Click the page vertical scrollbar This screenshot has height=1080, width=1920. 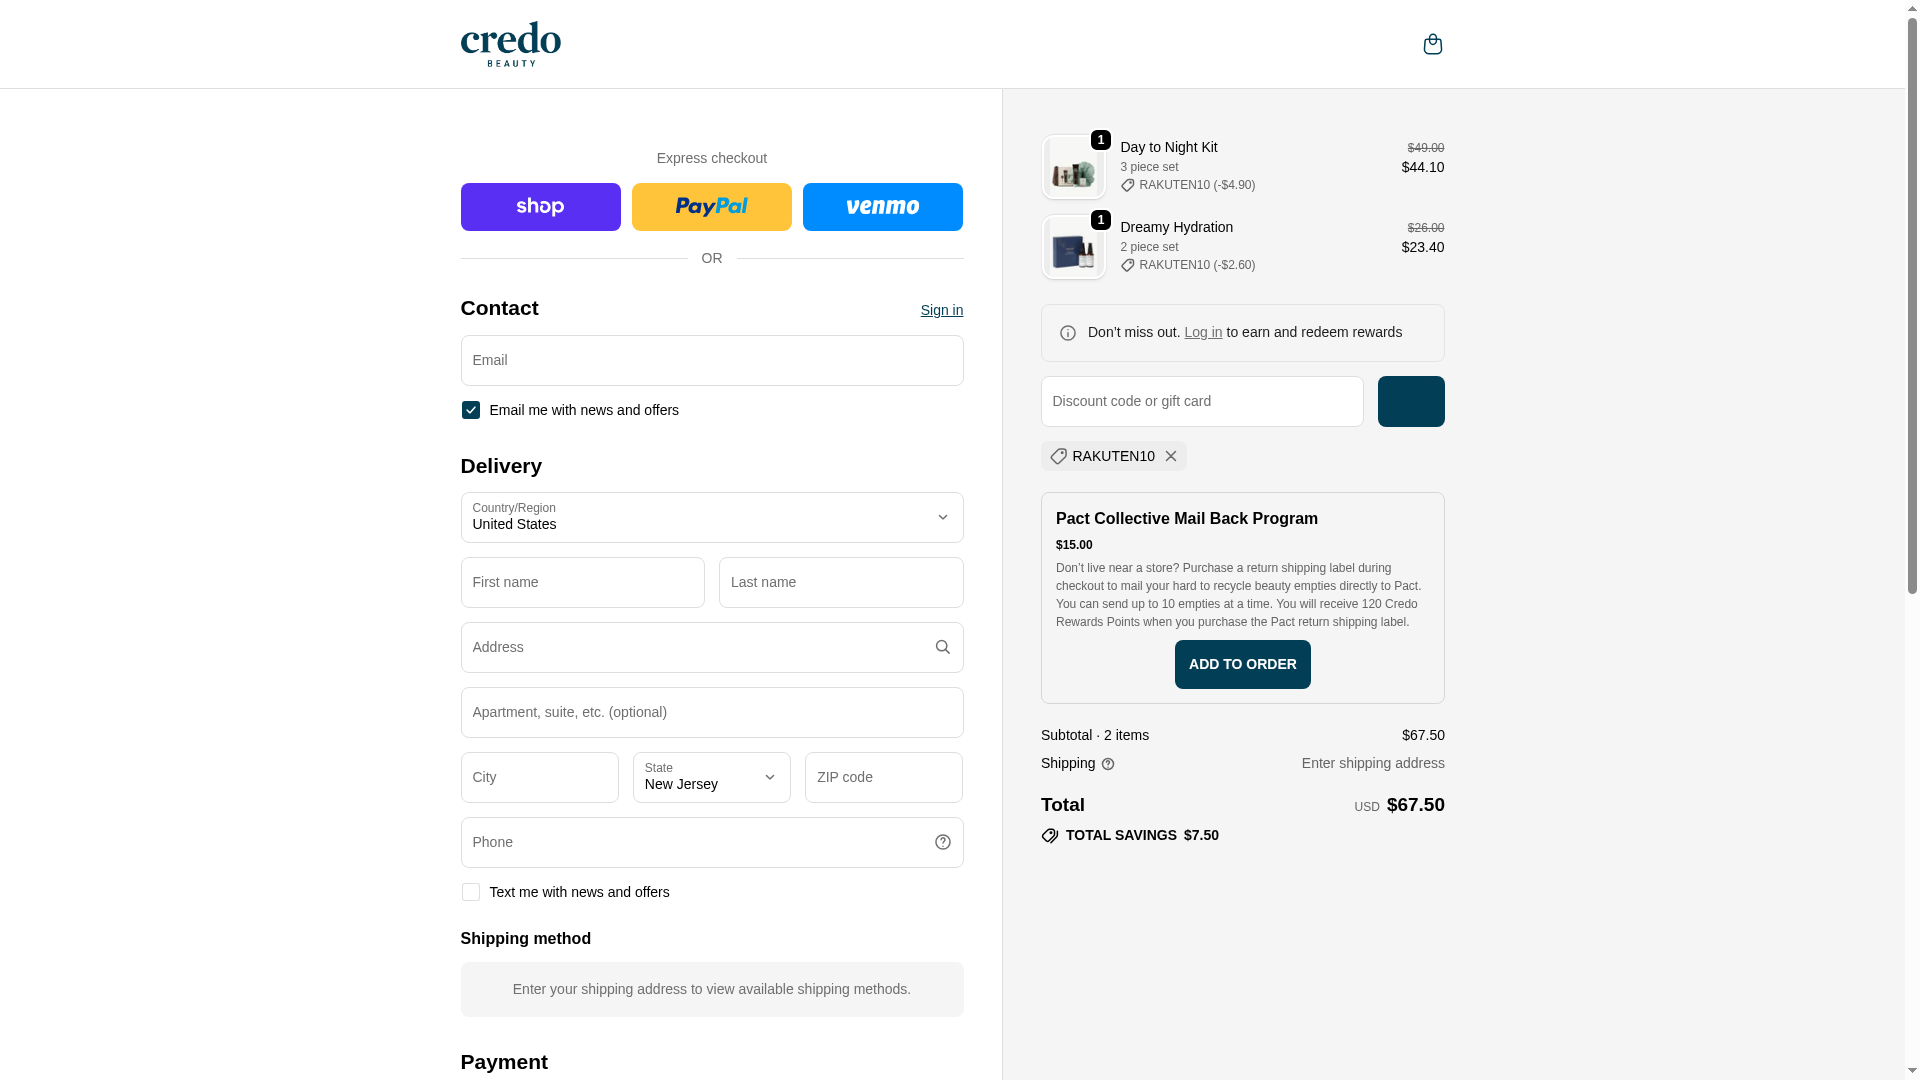(1912, 300)
